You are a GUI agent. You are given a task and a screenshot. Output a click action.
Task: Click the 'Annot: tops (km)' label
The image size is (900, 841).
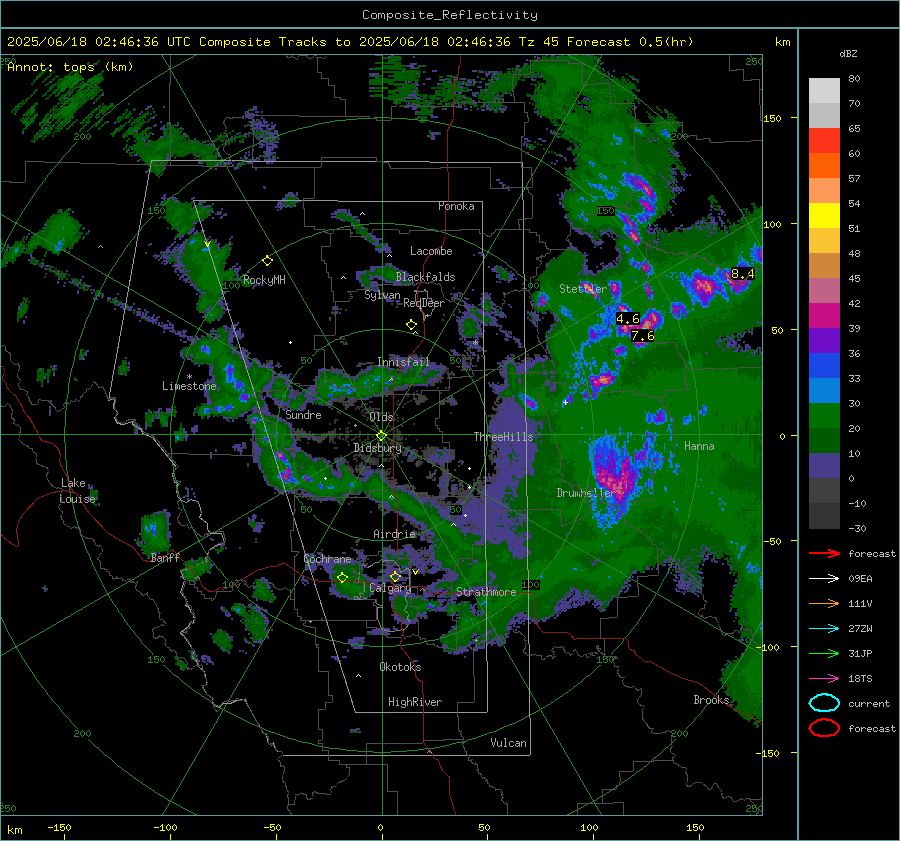point(70,67)
